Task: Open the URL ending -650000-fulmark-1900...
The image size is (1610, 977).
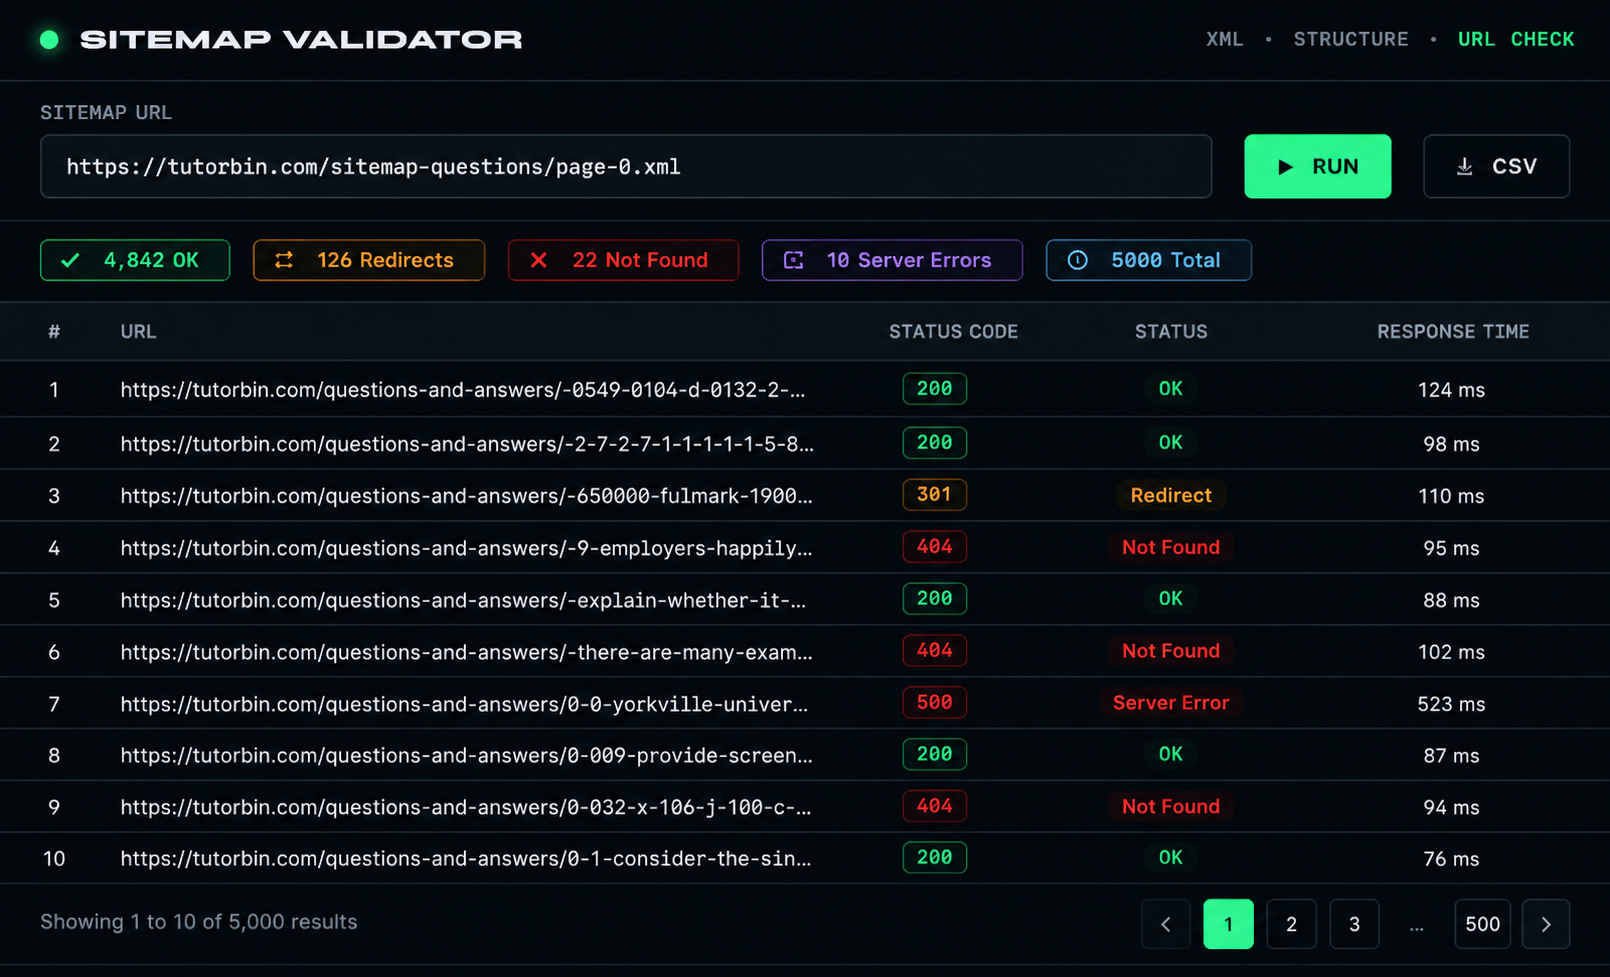Action: pyautogui.click(x=466, y=496)
